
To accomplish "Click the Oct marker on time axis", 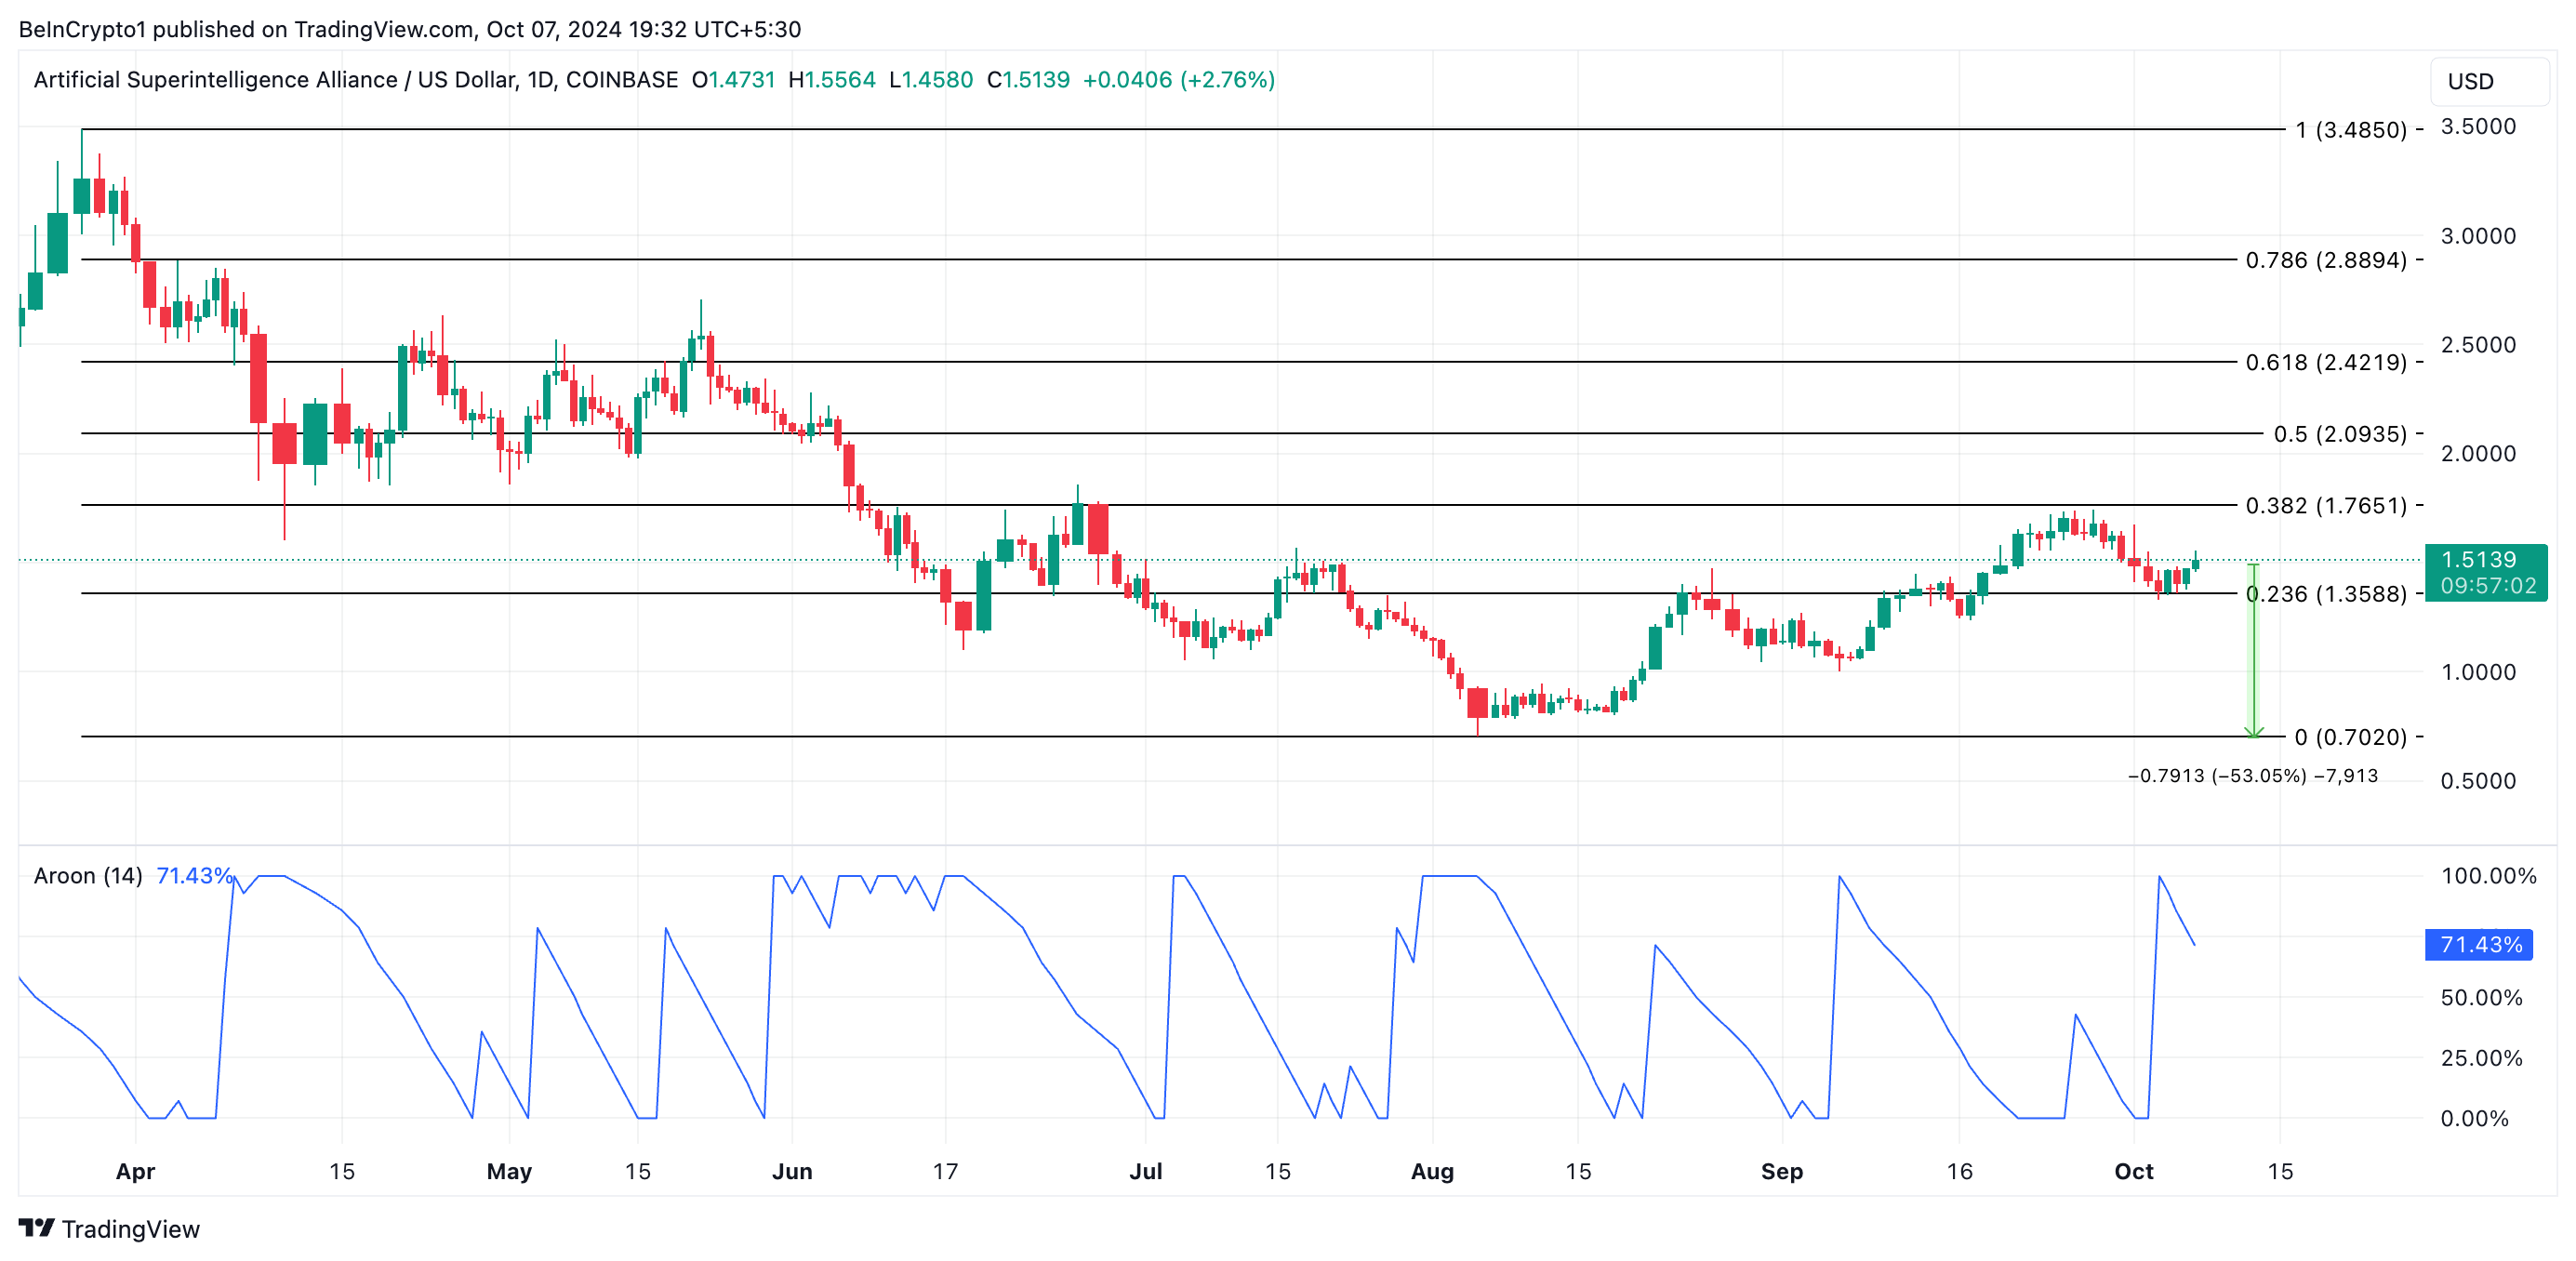I will click(2133, 1171).
